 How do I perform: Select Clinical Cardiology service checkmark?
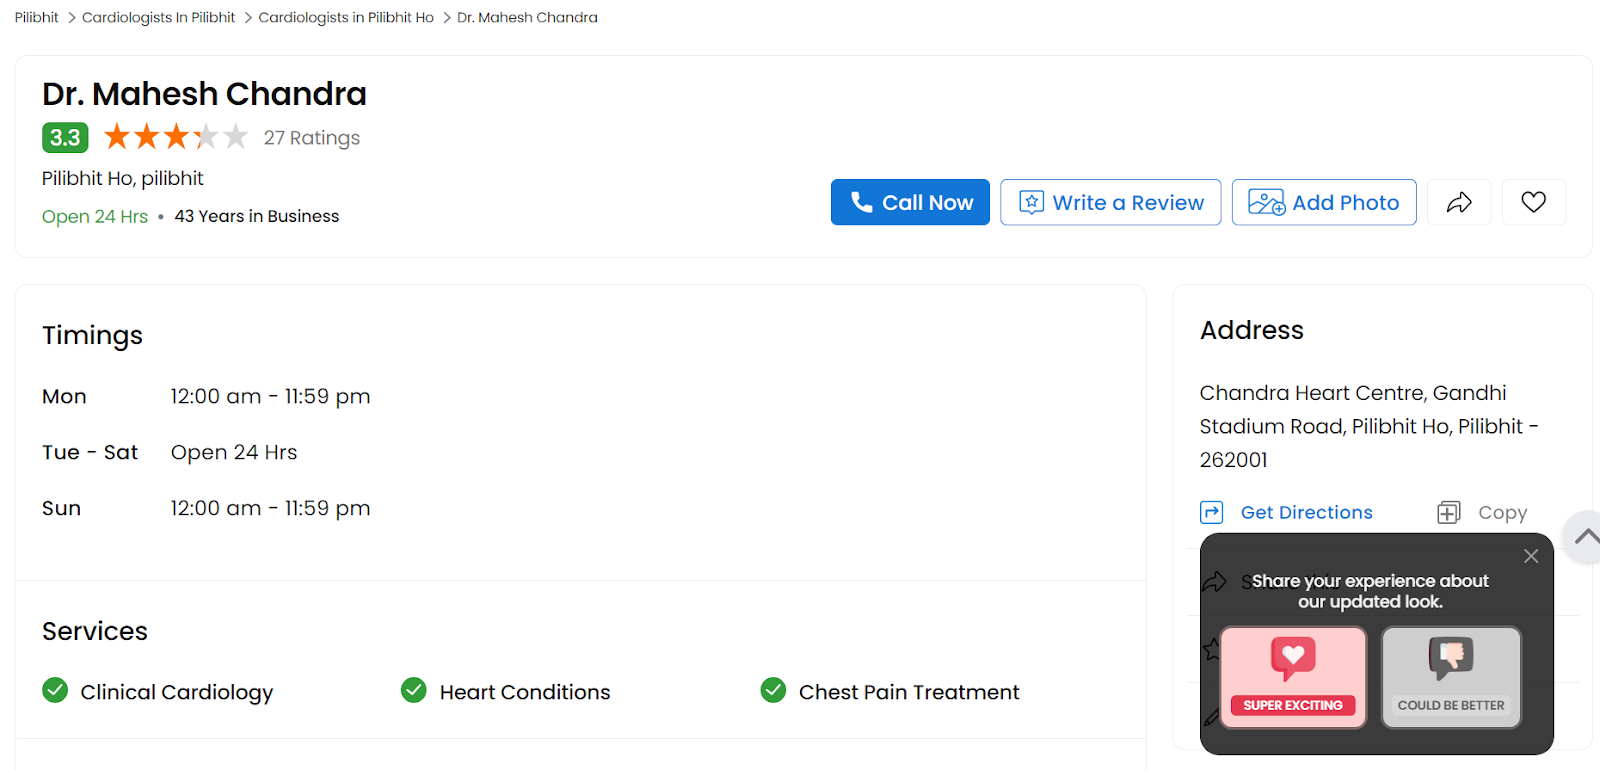point(55,690)
